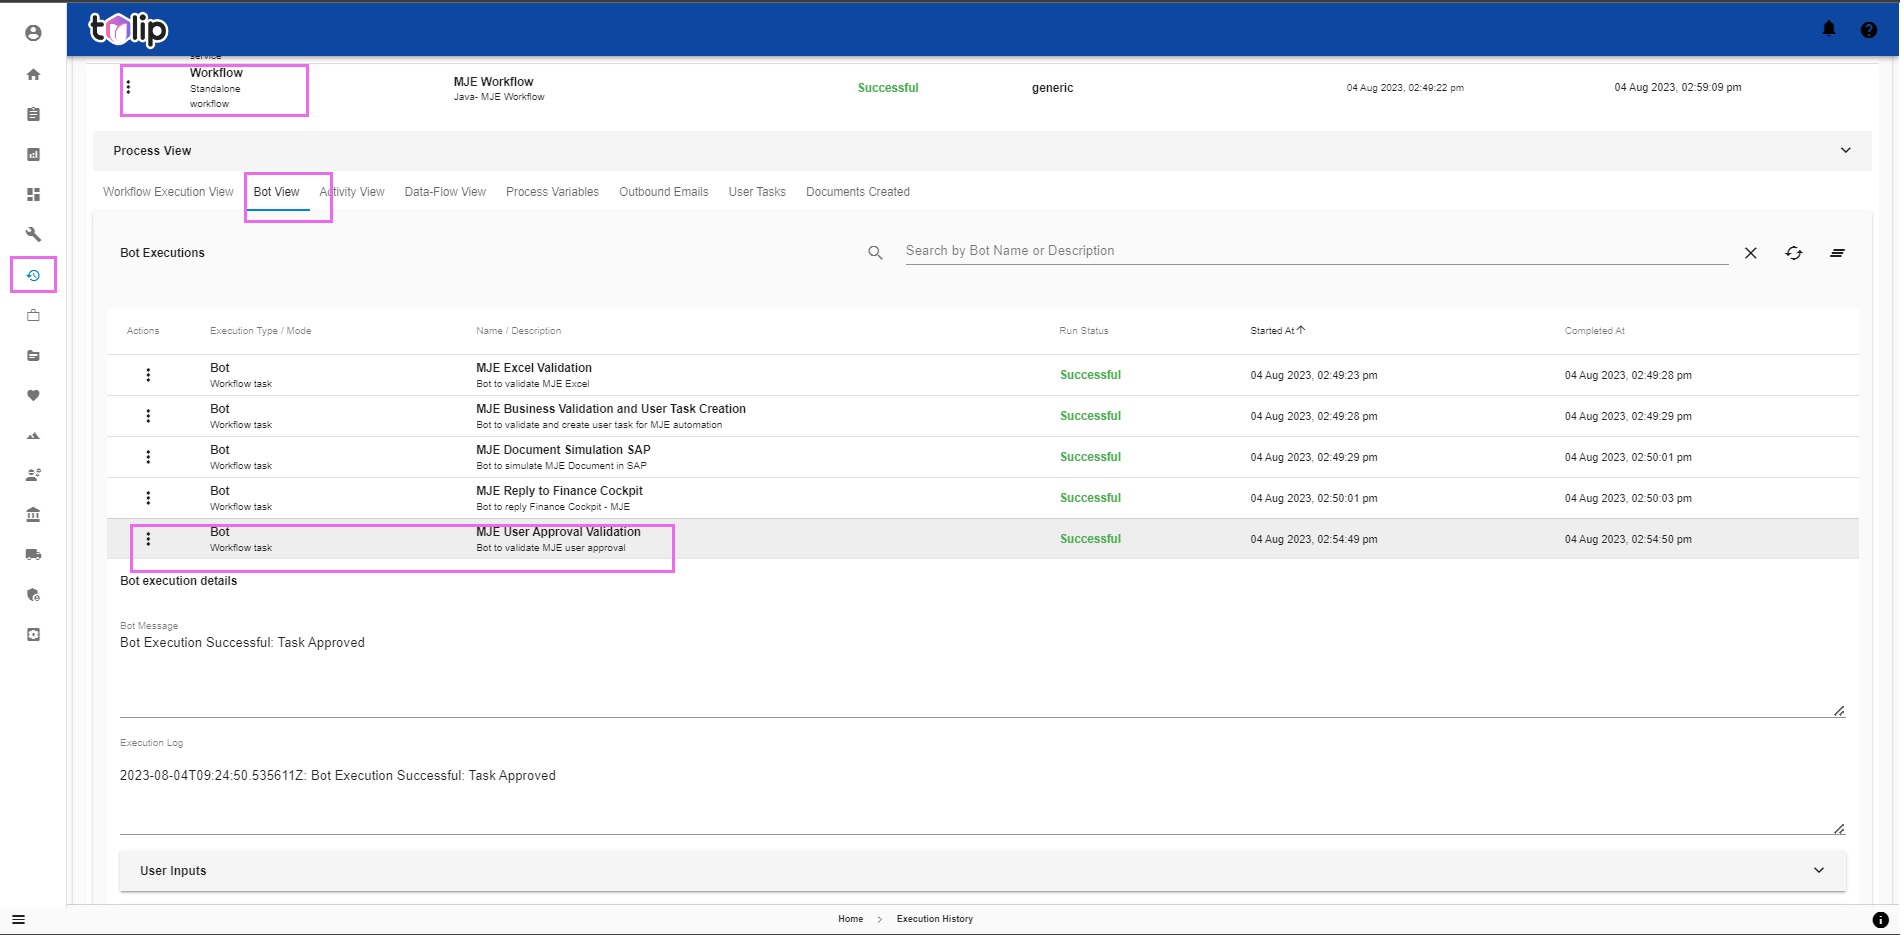Switch to Activity View tab
Screen dimensions: 1904x935
pos(352,192)
